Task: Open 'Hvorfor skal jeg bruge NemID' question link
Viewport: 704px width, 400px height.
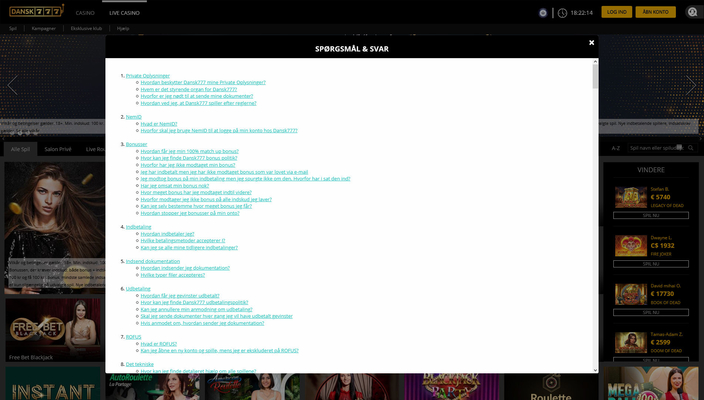Action: (219, 131)
